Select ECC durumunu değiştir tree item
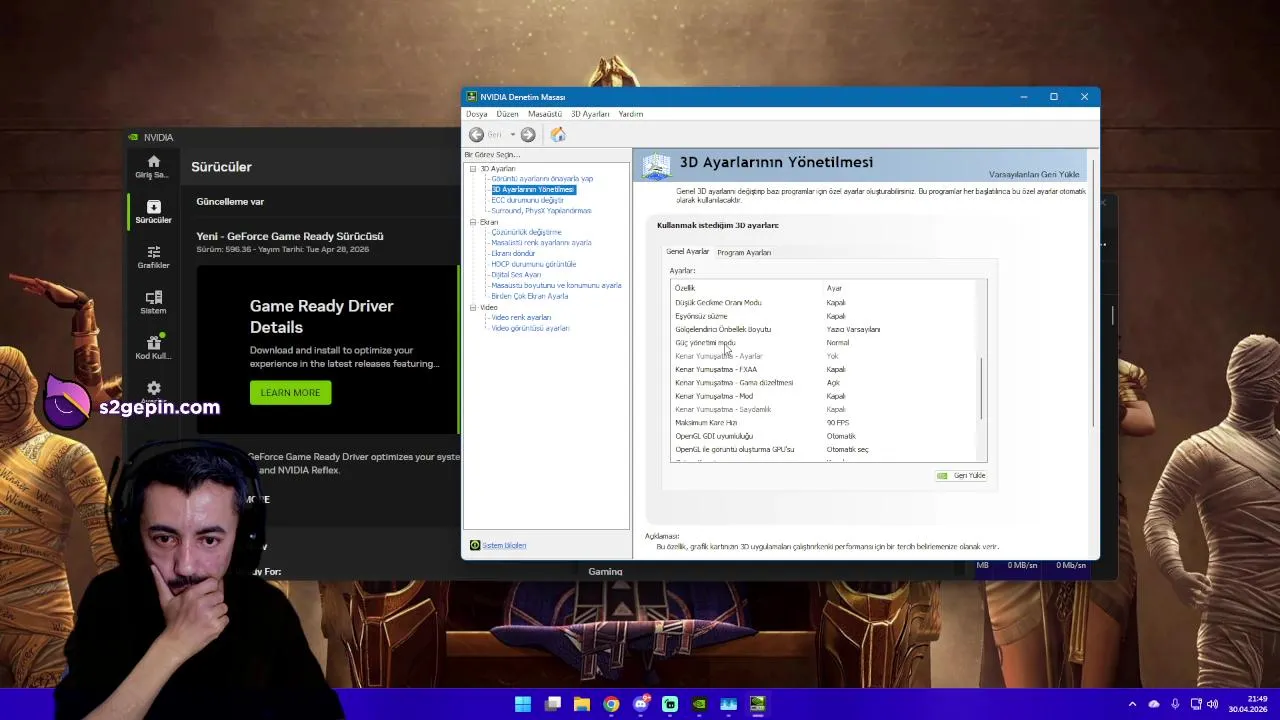This screenshot has height=720, width=1280. click(x=527, y=200)
